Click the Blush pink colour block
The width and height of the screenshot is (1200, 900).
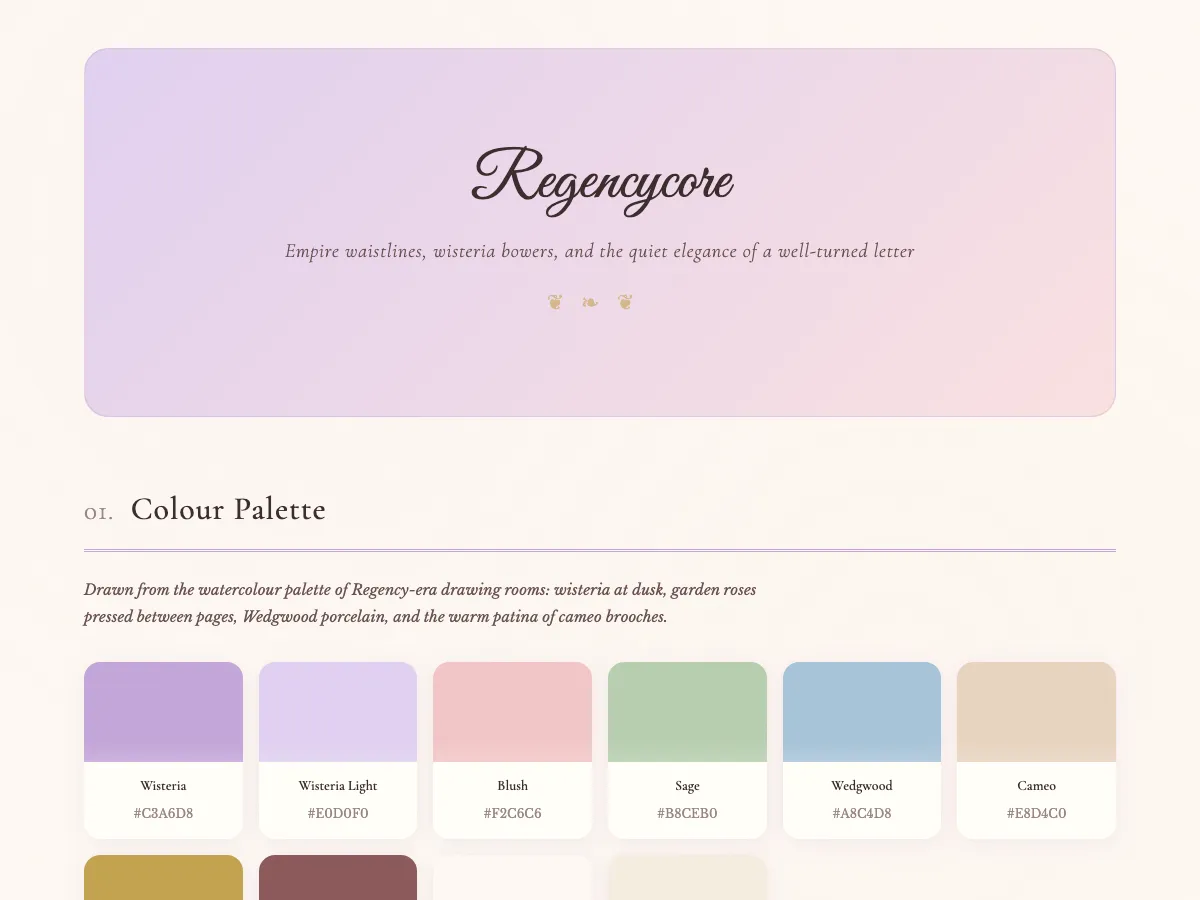(512, 710)
